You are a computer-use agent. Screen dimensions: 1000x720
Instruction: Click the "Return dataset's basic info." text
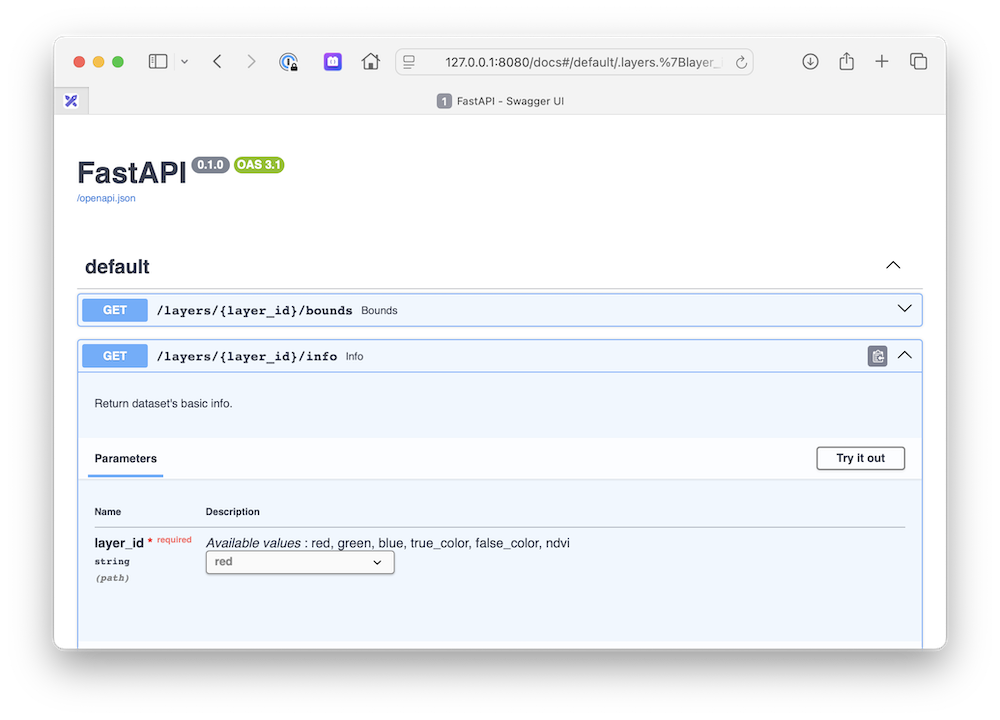pos(163,404)
